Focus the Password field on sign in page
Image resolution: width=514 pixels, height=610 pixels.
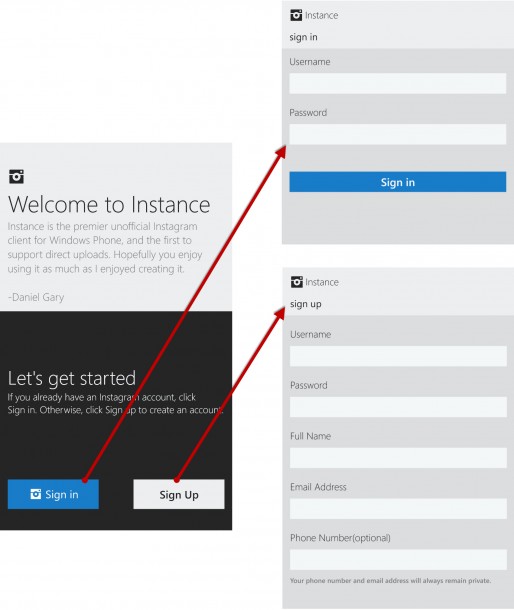[x=398, y=134]
